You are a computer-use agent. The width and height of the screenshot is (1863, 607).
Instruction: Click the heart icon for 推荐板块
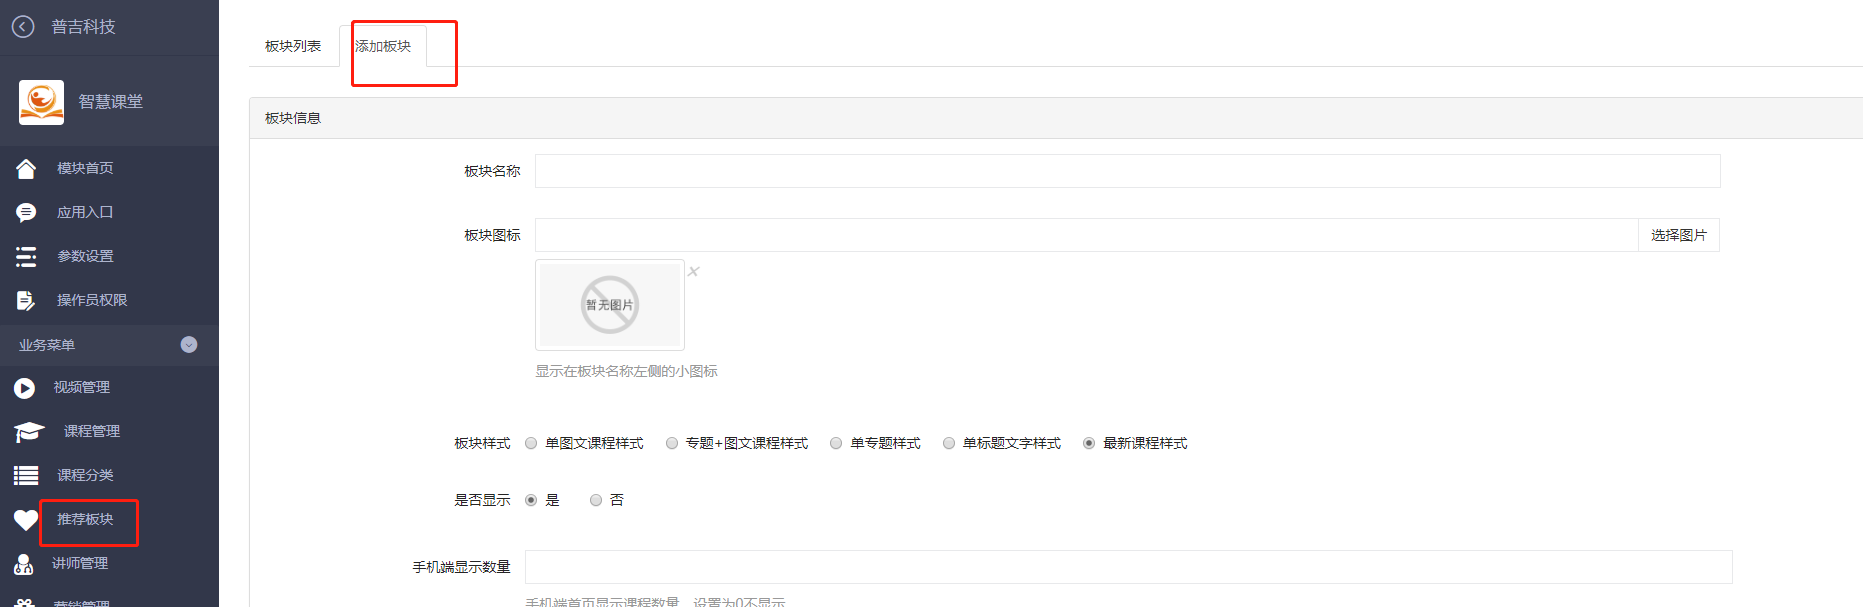[26, 520]
